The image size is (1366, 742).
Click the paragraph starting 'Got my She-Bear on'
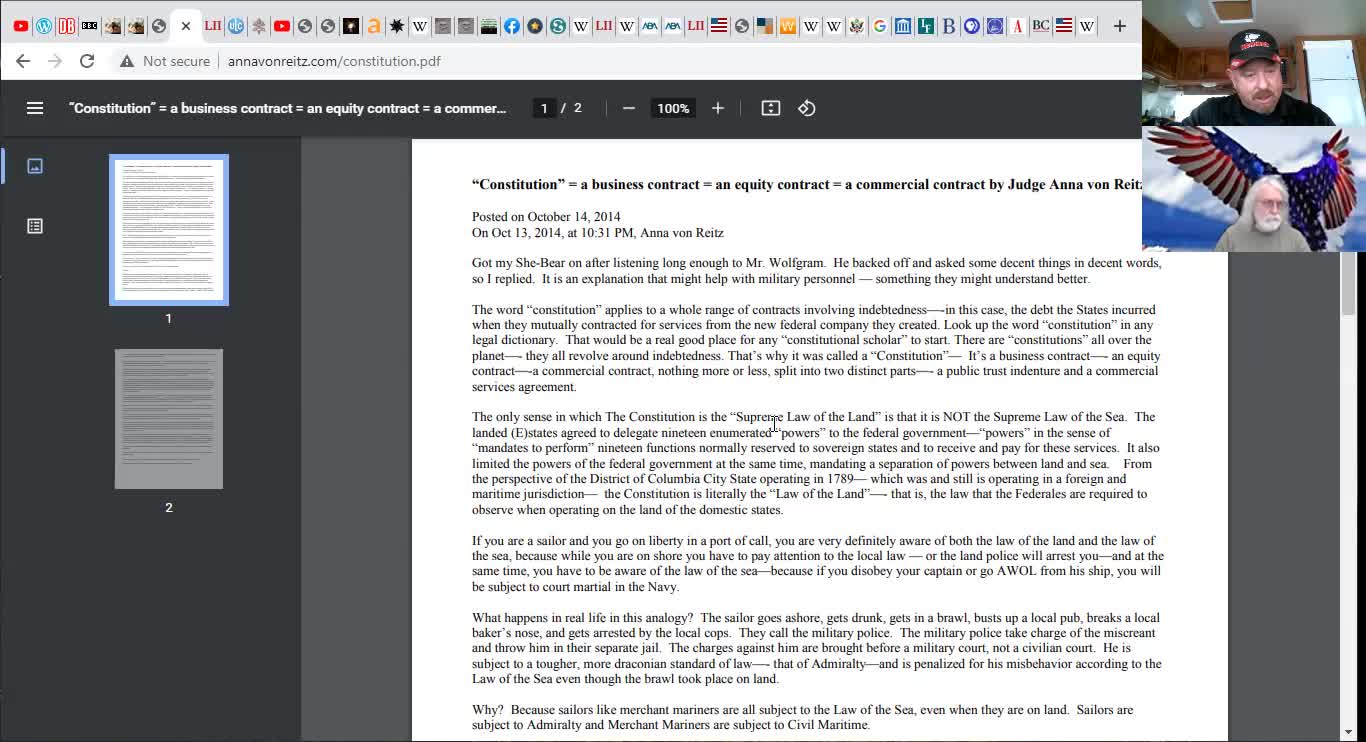[816, 271]
